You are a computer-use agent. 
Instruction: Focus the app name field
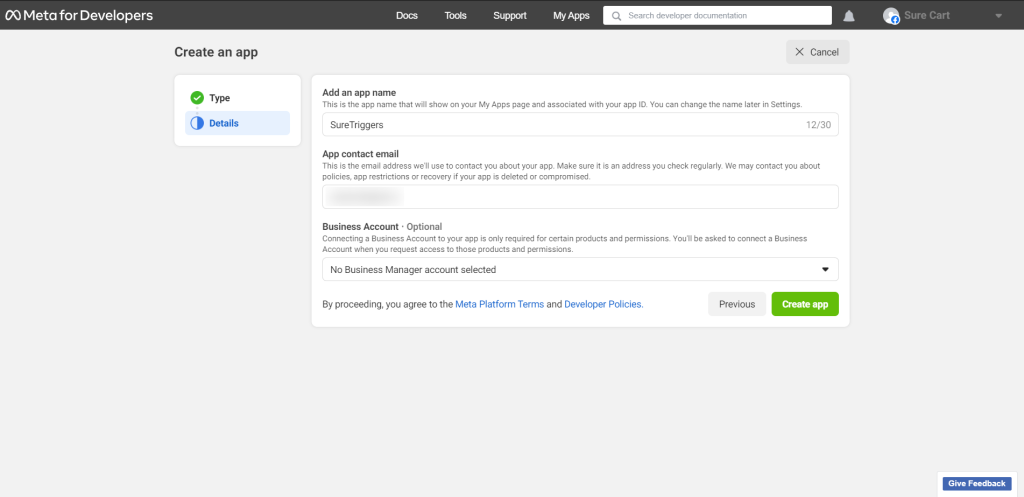(x=580, y=124)
